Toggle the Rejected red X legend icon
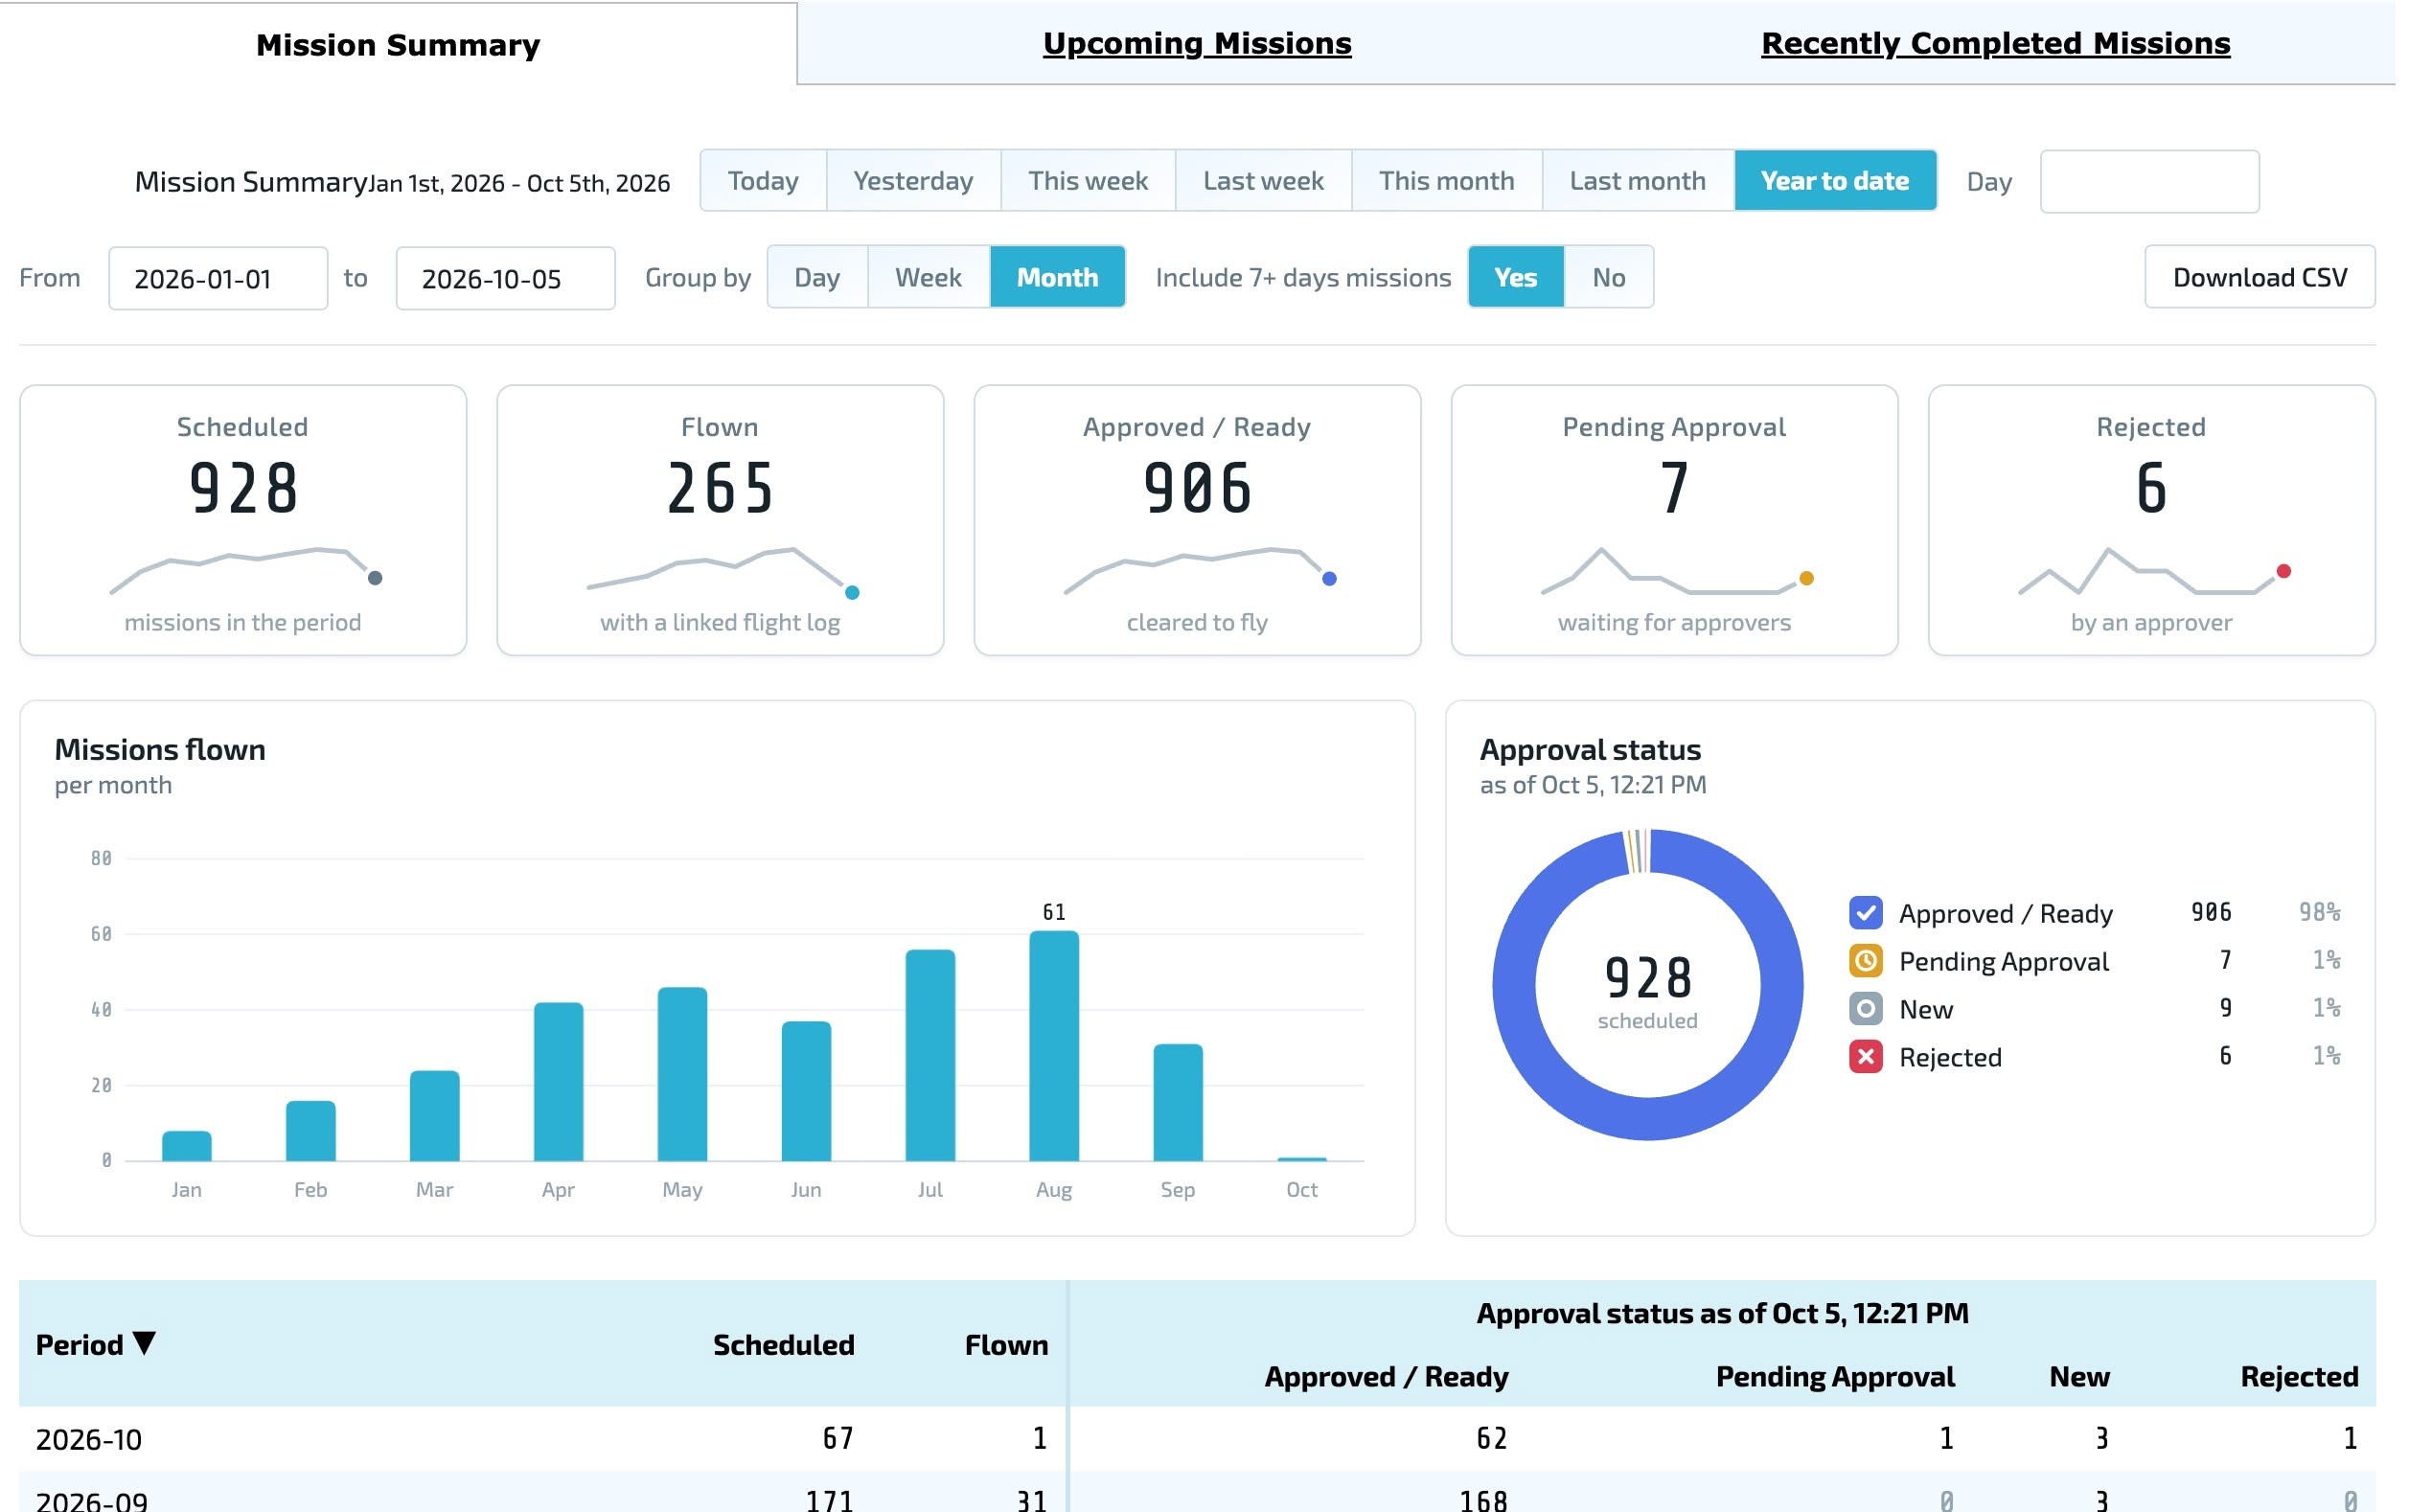 [x=1865, y=1057]
